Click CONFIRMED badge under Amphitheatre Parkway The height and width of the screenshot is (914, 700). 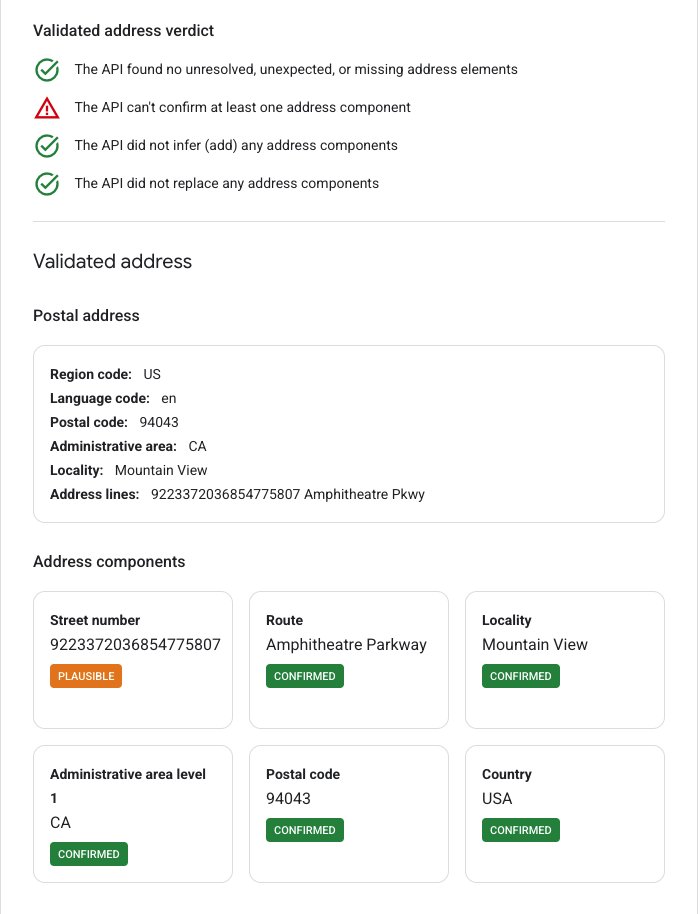coord(305,676)
